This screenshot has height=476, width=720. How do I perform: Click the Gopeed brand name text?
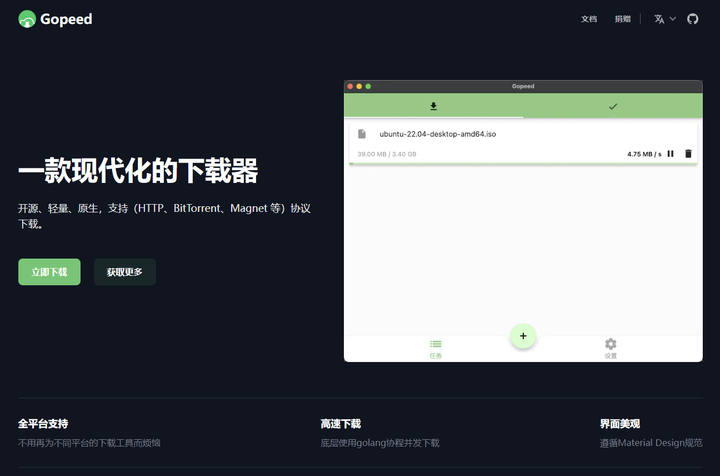(66, 19)
